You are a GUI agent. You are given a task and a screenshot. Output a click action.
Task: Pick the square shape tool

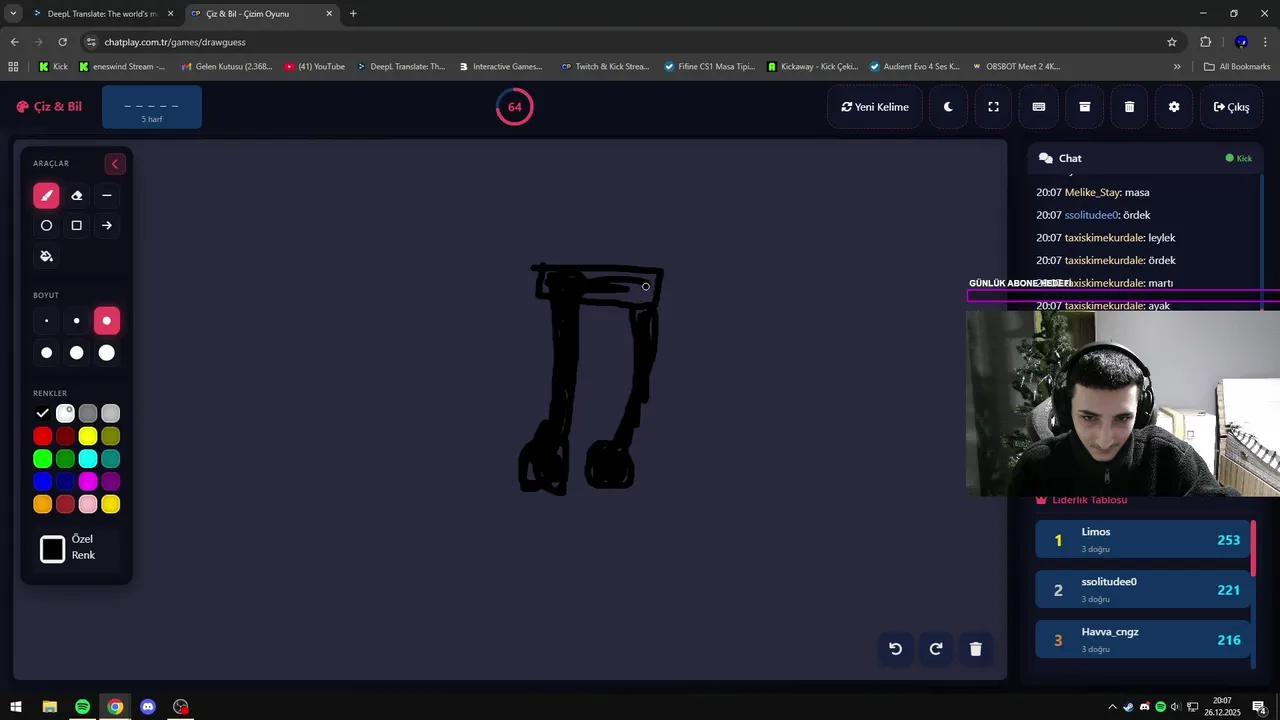(x=76, y=226)
